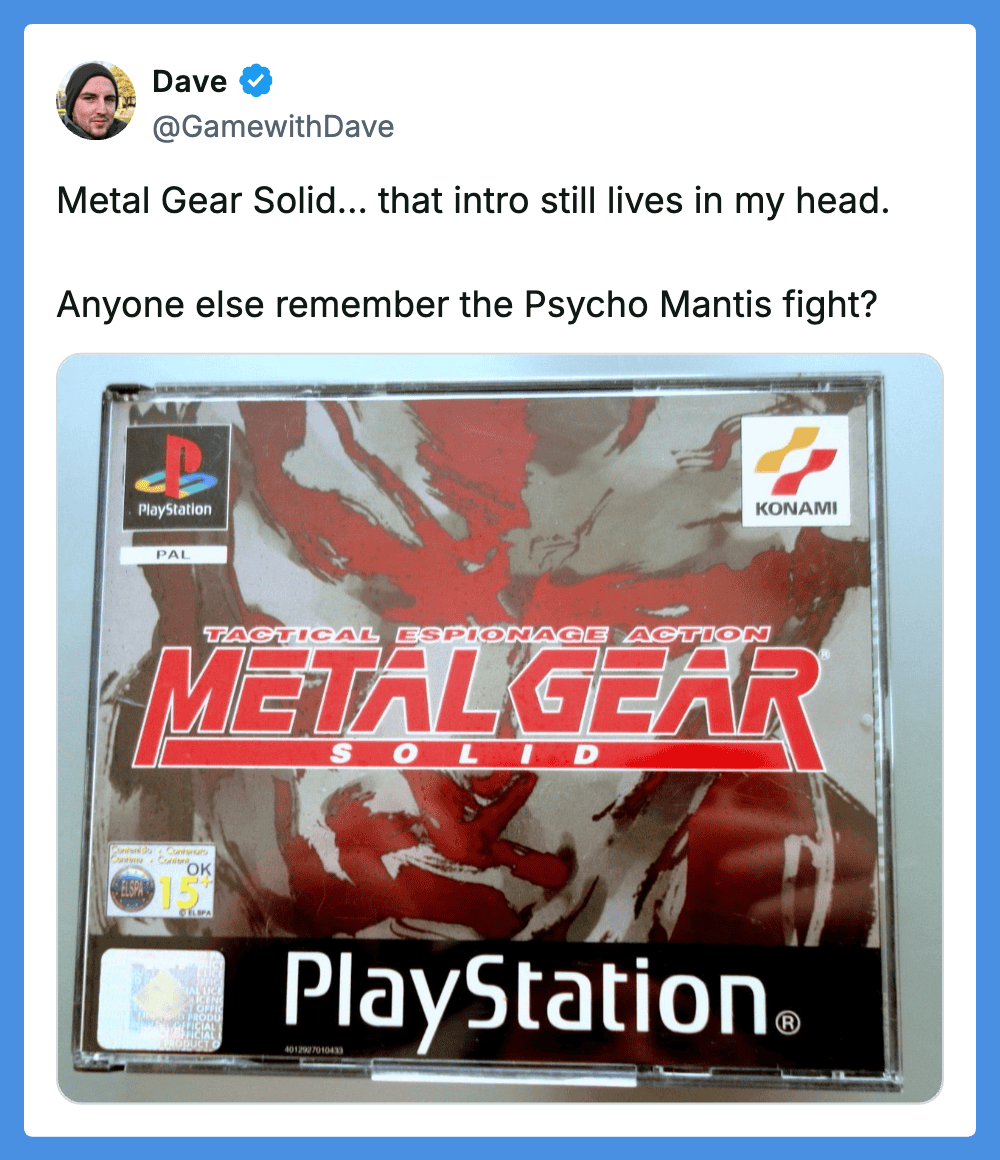The width and height of the screenshot is (1000, 1160).
Task: Click the registered trademark symbol after PlayStation
Action: 788,1023
